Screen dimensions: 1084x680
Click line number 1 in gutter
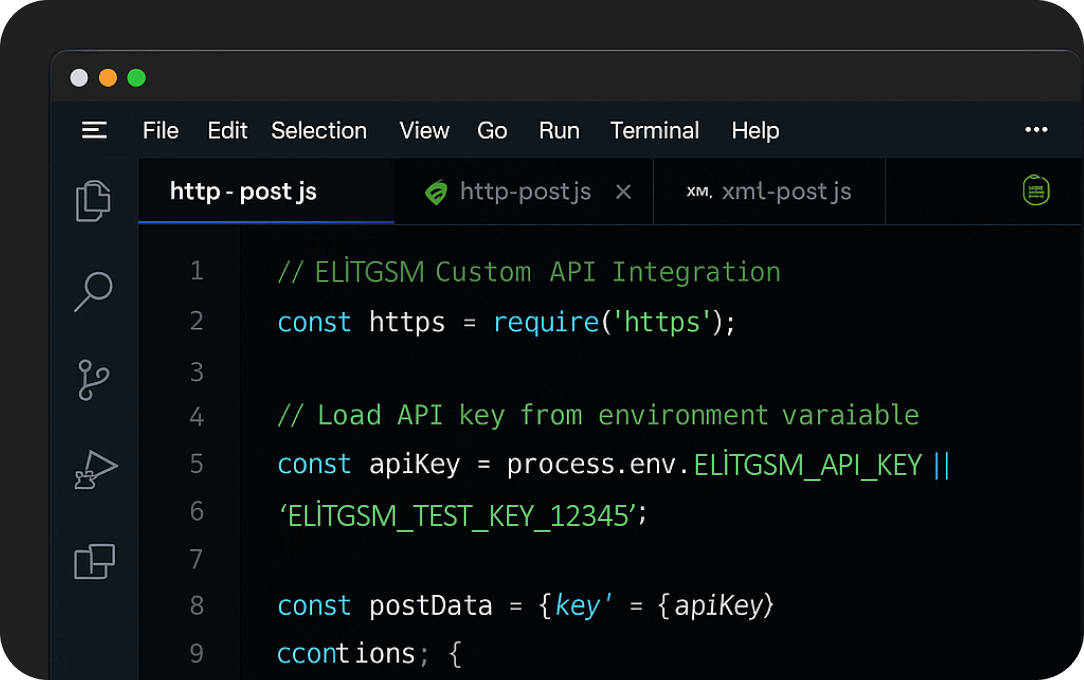[197, 270]
